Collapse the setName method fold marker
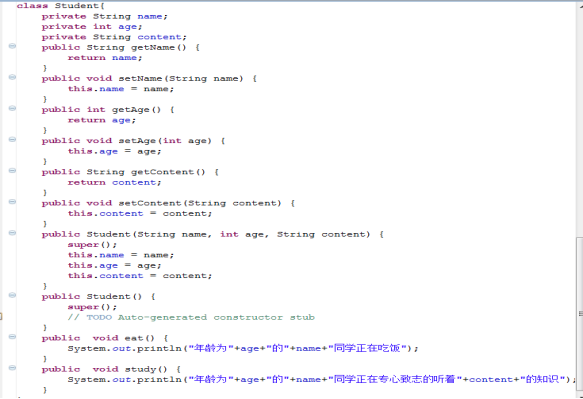The image size is (583, 399). click(12, 77)
